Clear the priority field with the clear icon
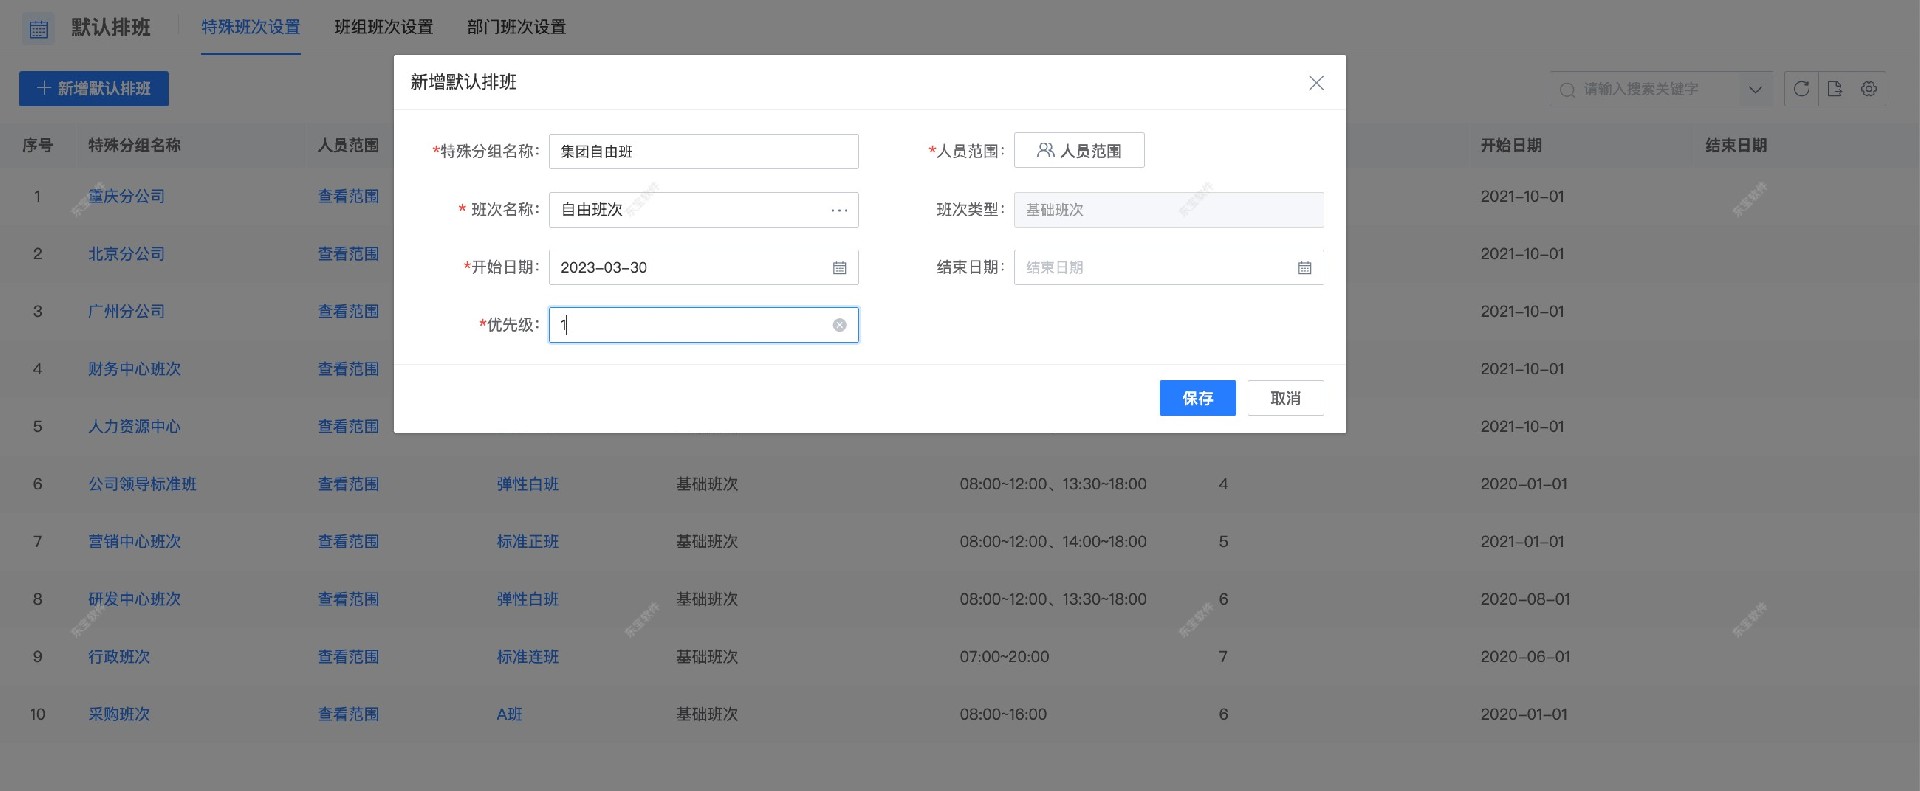This screenshot has height=791, width=1920. coord(839,325)
